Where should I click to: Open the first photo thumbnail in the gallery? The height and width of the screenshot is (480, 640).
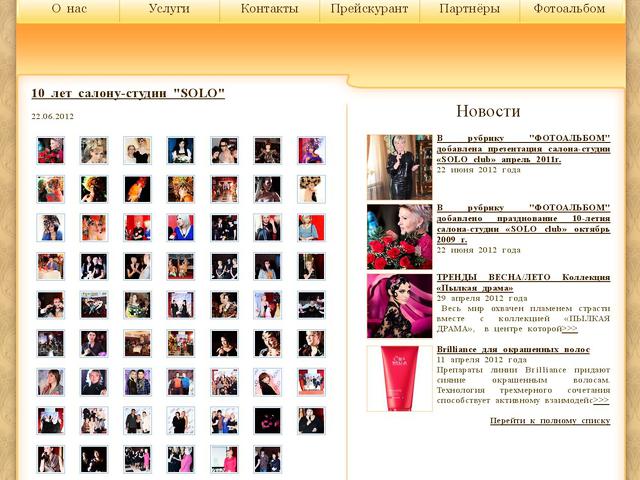[51, 150]
